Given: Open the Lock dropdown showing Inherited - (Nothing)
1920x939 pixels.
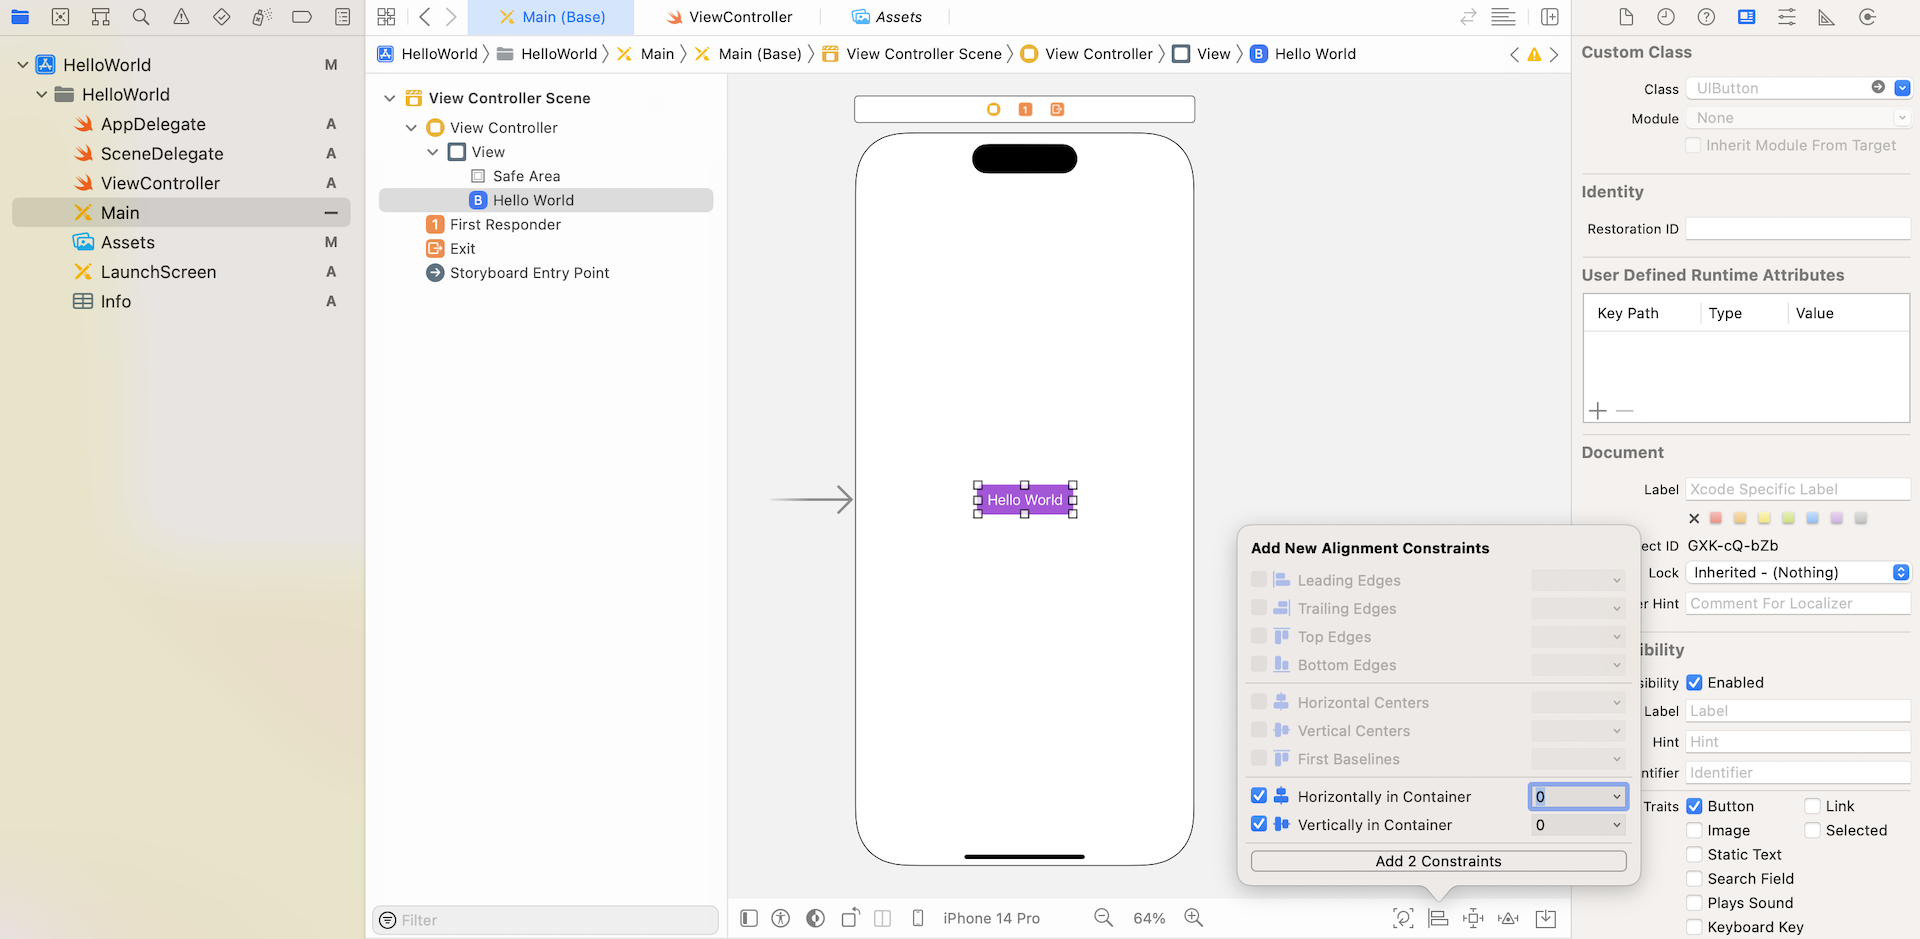Looking at the screenshot, I should tap(1797, 572).
